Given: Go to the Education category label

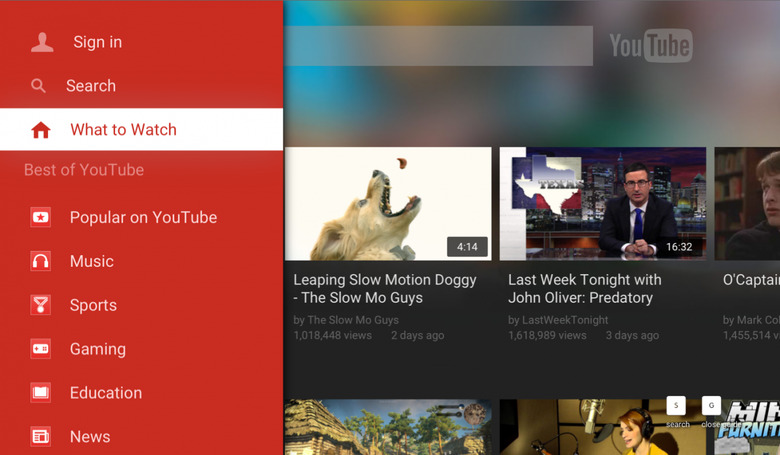Looking at the screenshot, I should [x=106, y=393].
